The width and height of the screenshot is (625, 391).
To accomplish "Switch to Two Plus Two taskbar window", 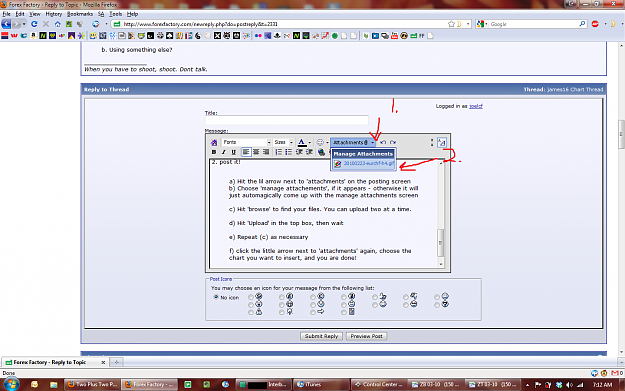I will tap(92, 384).
